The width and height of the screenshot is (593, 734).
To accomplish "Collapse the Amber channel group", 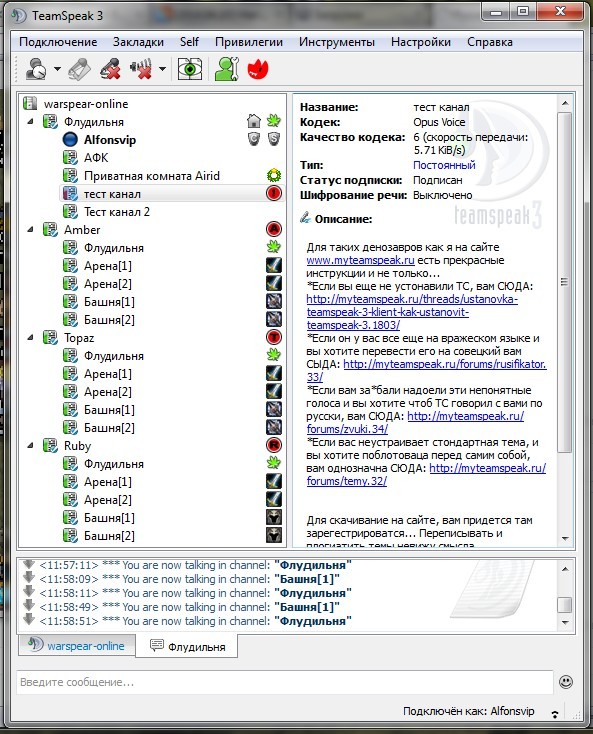I will click(x=30, y=230).
